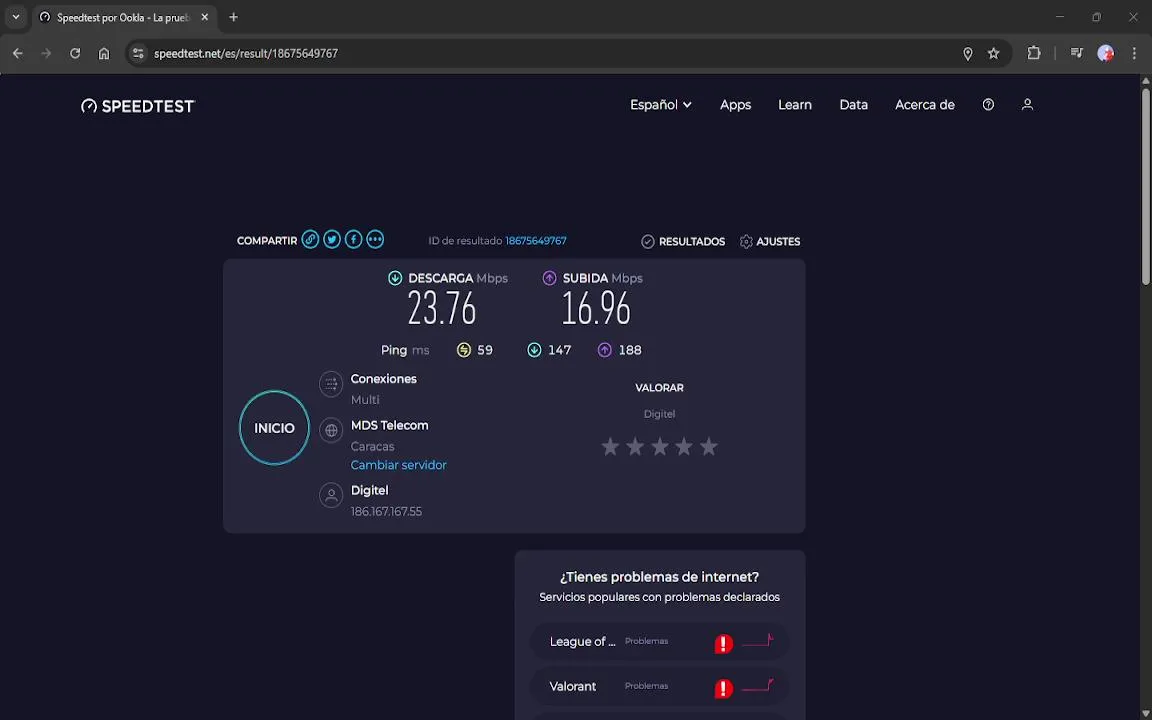Close the Speedtest browser tab

pos(205,17)
